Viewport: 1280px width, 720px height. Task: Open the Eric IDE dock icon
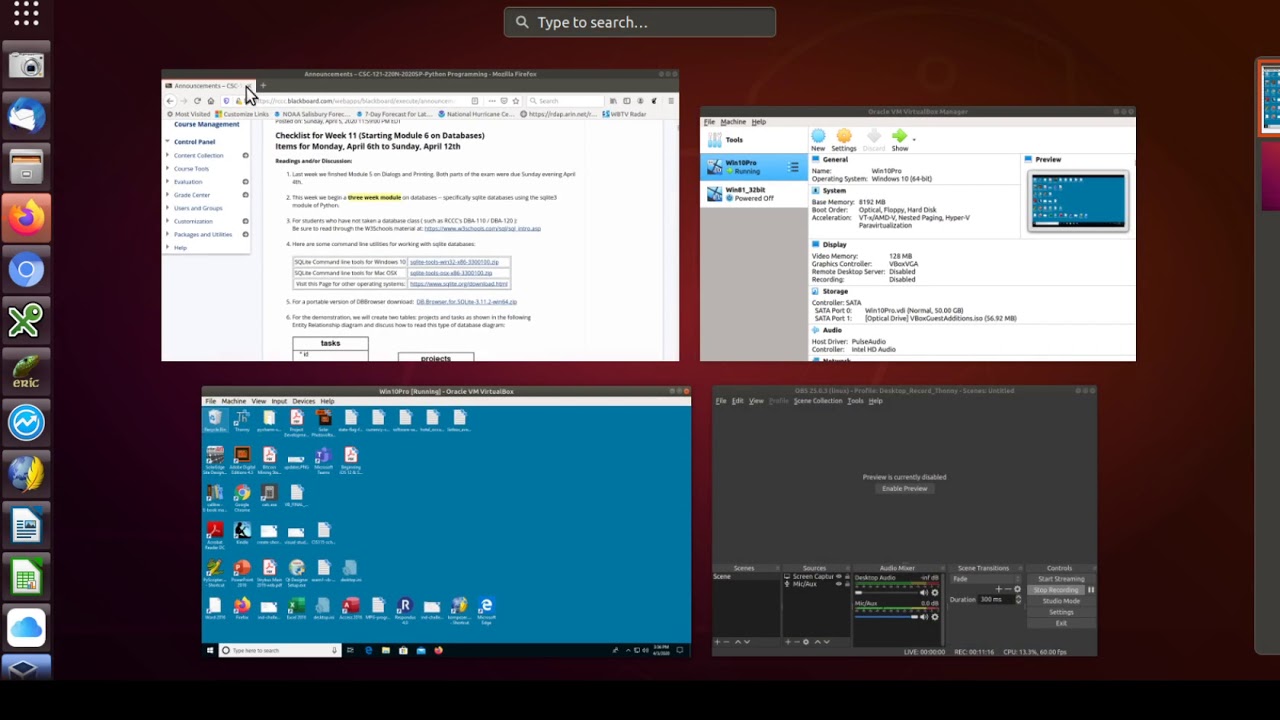click(27, 371)
